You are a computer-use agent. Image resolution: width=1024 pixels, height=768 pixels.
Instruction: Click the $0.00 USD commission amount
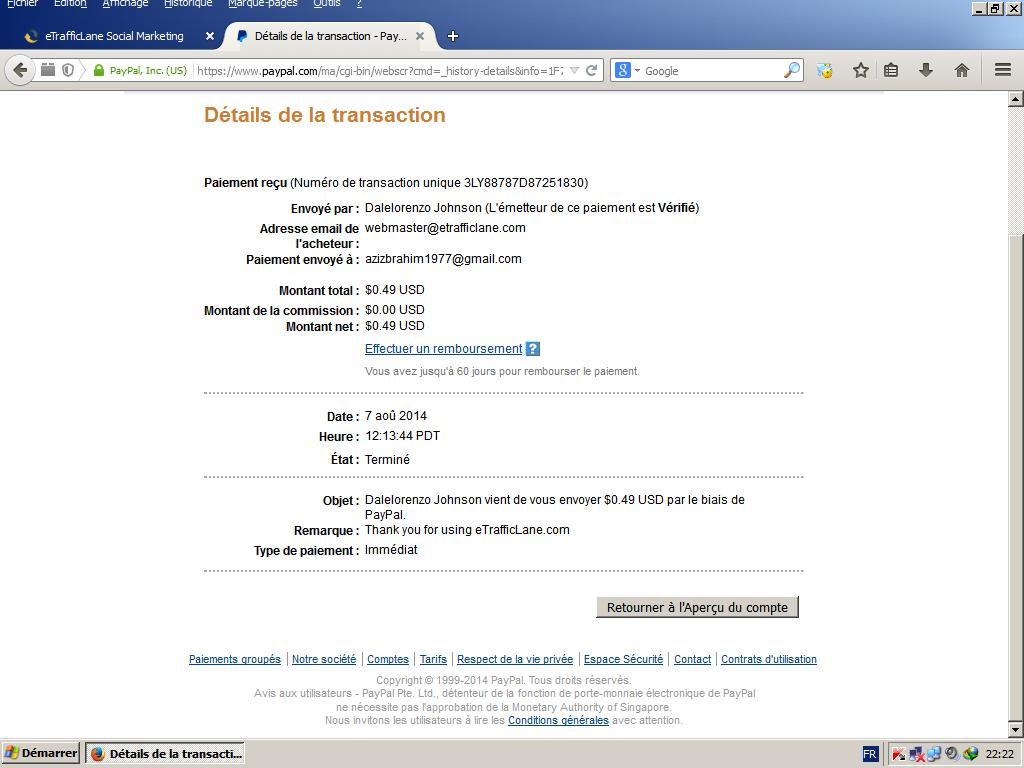394,310
